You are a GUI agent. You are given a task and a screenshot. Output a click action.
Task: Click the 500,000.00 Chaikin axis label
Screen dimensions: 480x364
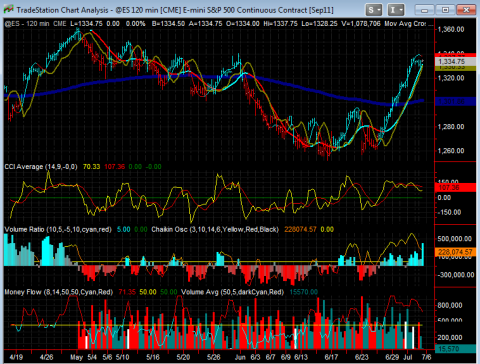455,239
